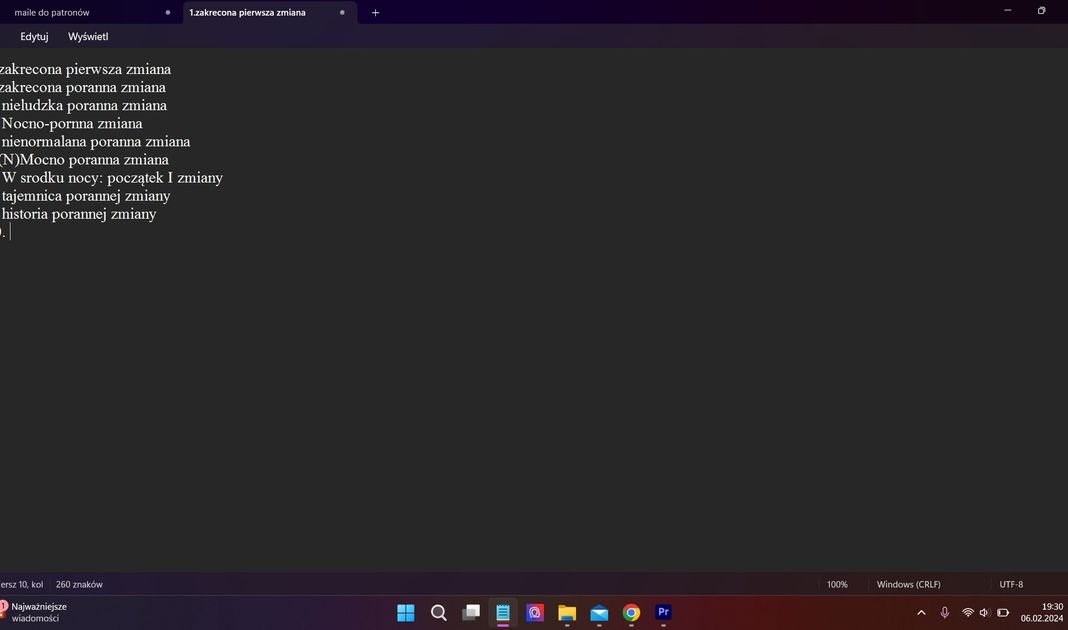Viewport: 1068px width, 630px height.
Task: Open the Wyświetl menu
Action: click(x=88, y=37)
